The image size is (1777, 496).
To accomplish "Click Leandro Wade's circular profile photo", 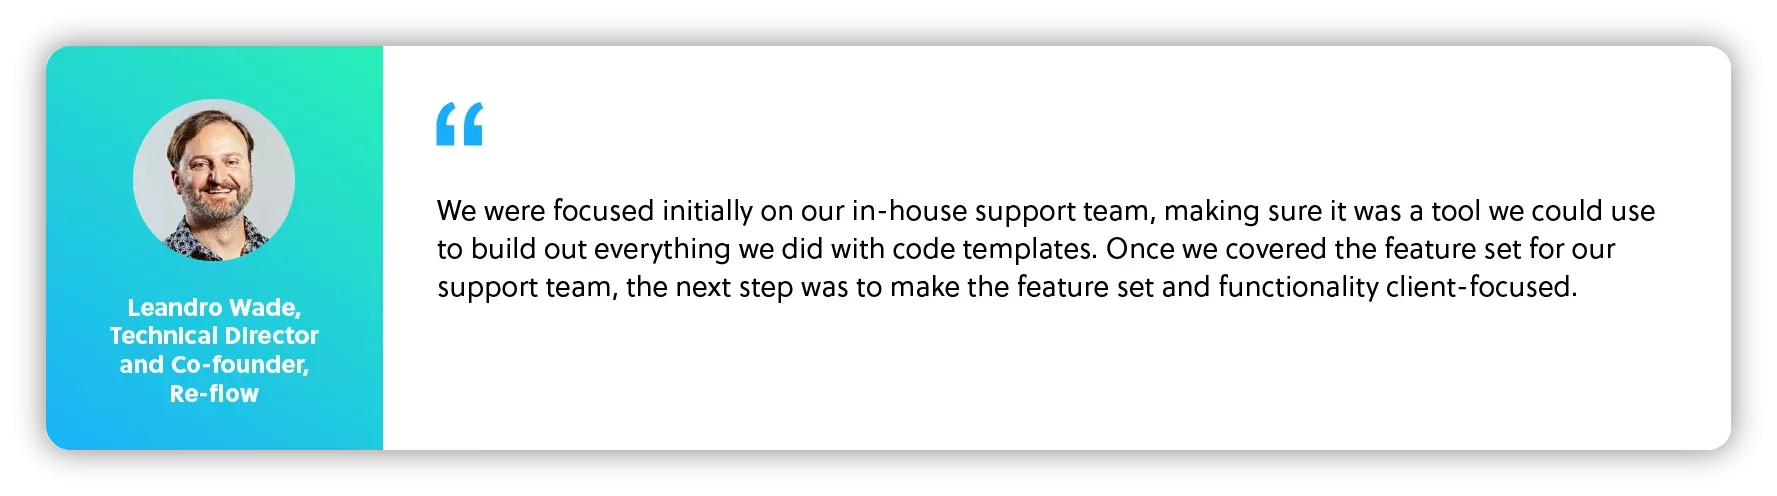I will [x=214, y=180].
